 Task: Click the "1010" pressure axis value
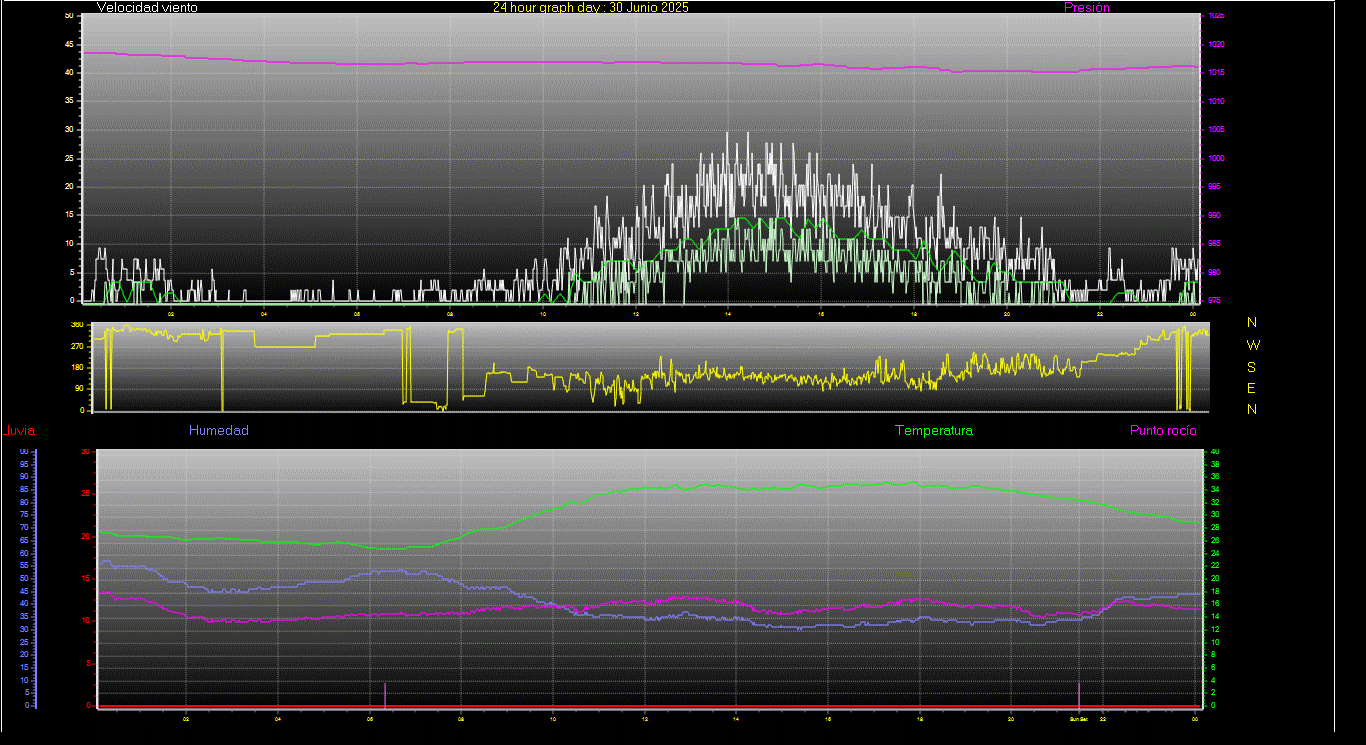pyautogui.click(x=1215, y=102)
